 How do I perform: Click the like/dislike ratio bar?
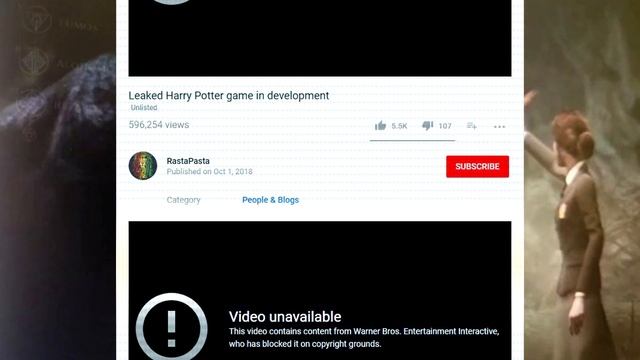click(412, 140)
